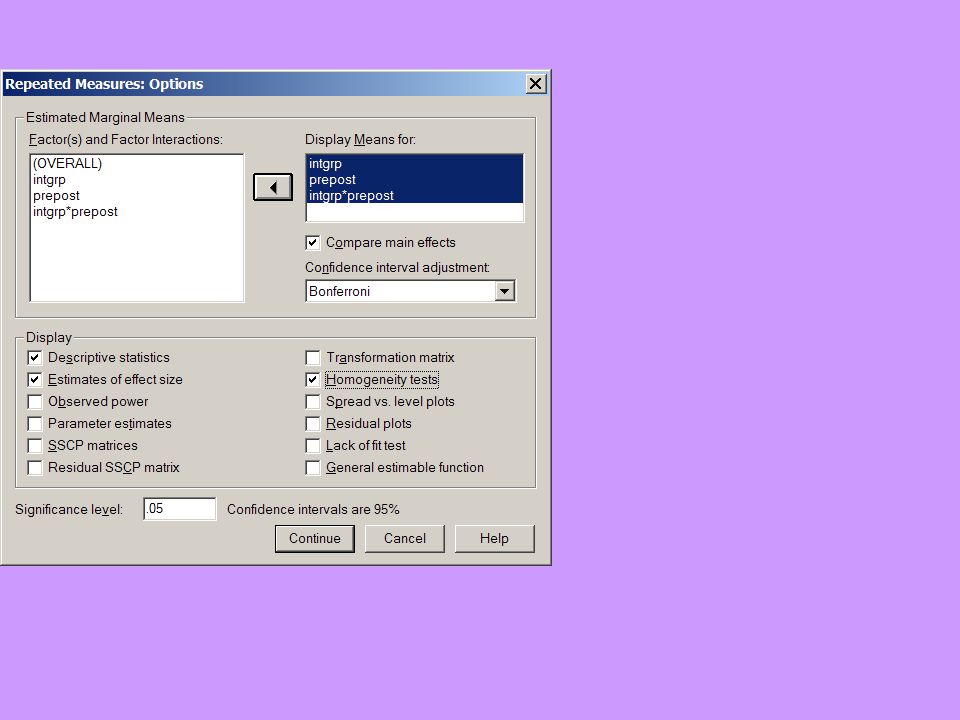The width and height of the screenshot is (960, 720).
Task: Enable Lack of fit test checkbox
Action: pyautogui.click(x=312, y=446)
